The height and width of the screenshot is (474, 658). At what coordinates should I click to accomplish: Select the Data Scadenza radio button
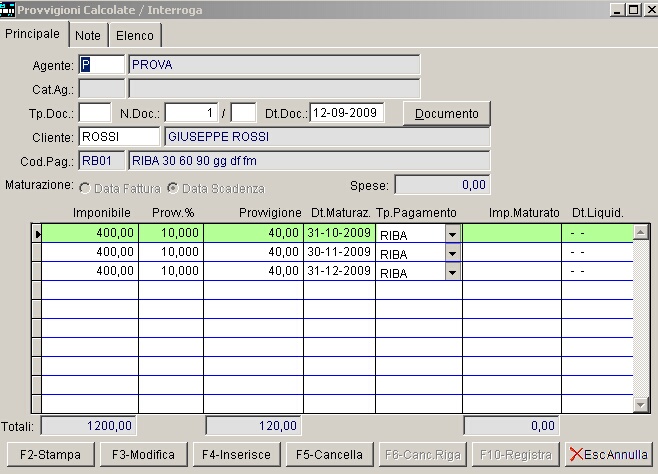(172, 188)
